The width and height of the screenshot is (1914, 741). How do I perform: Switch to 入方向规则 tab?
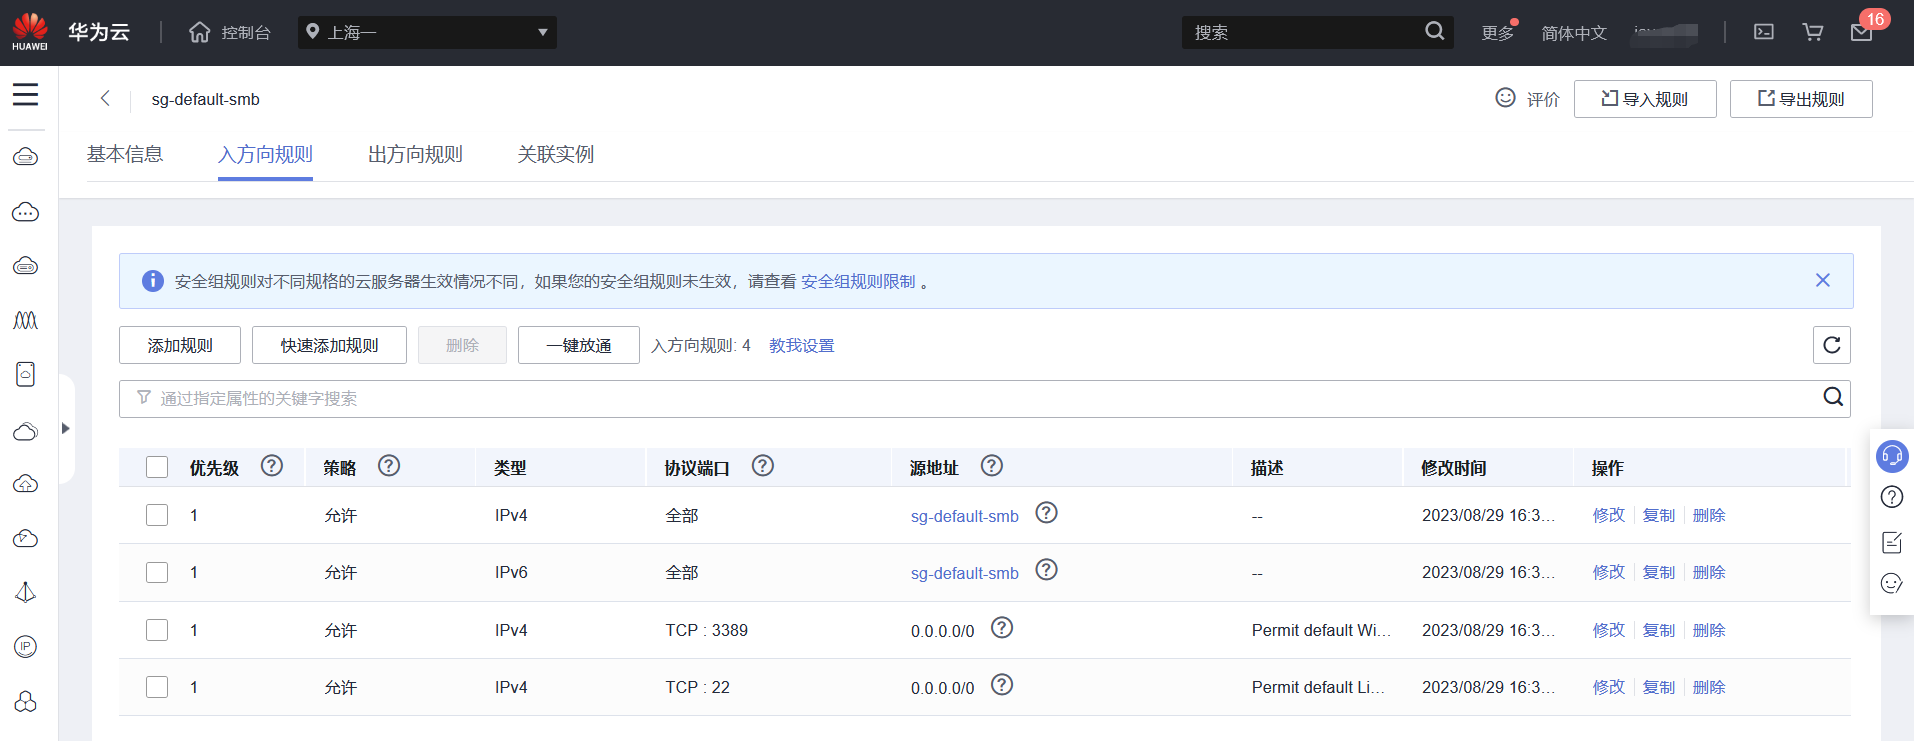(x=265, y=154)
